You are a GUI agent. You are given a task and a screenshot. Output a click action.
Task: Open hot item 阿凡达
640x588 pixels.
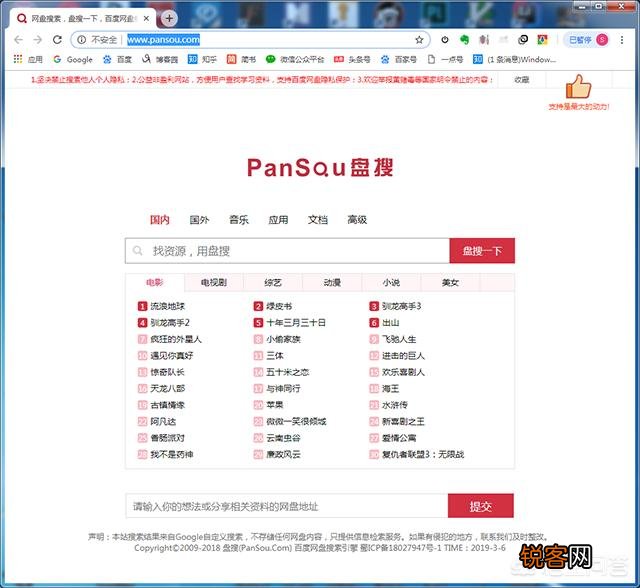click(x=163, y=421)
